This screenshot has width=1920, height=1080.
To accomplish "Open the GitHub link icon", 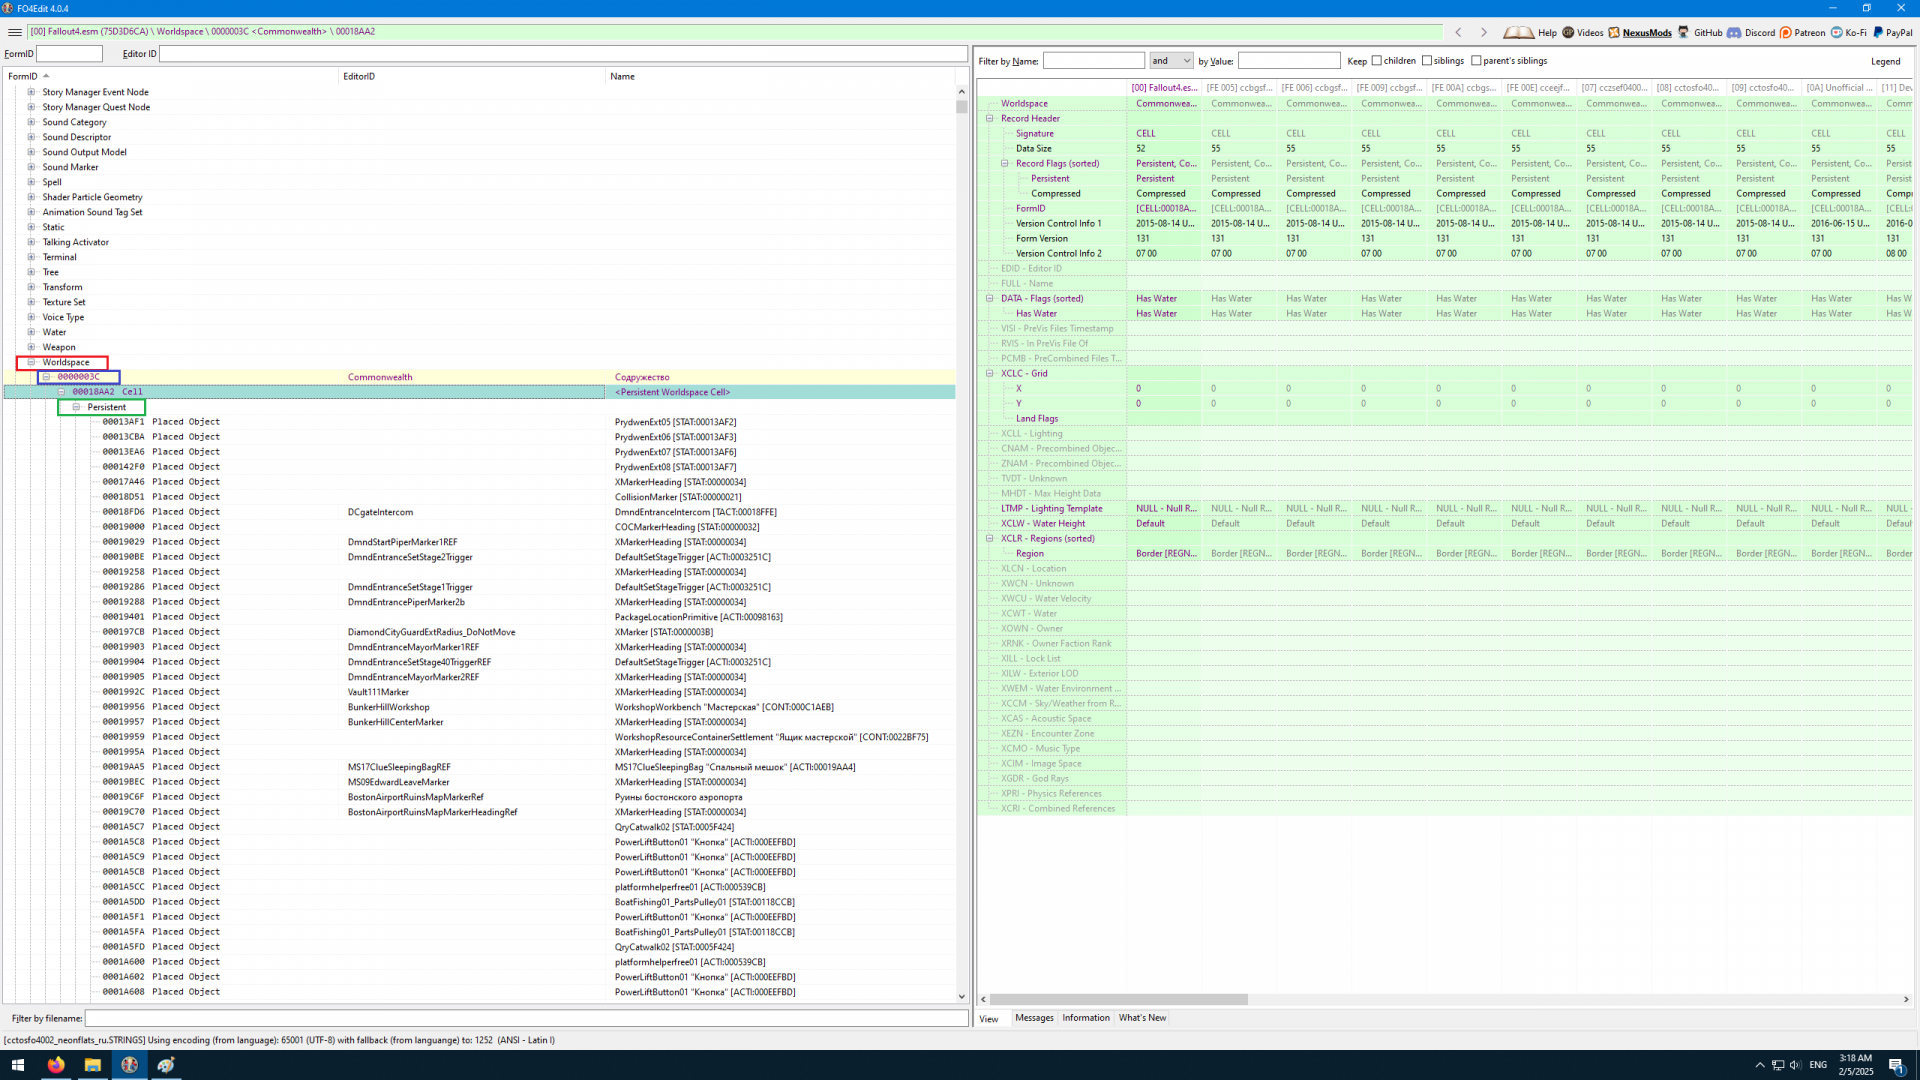I will coord(1684,32).
